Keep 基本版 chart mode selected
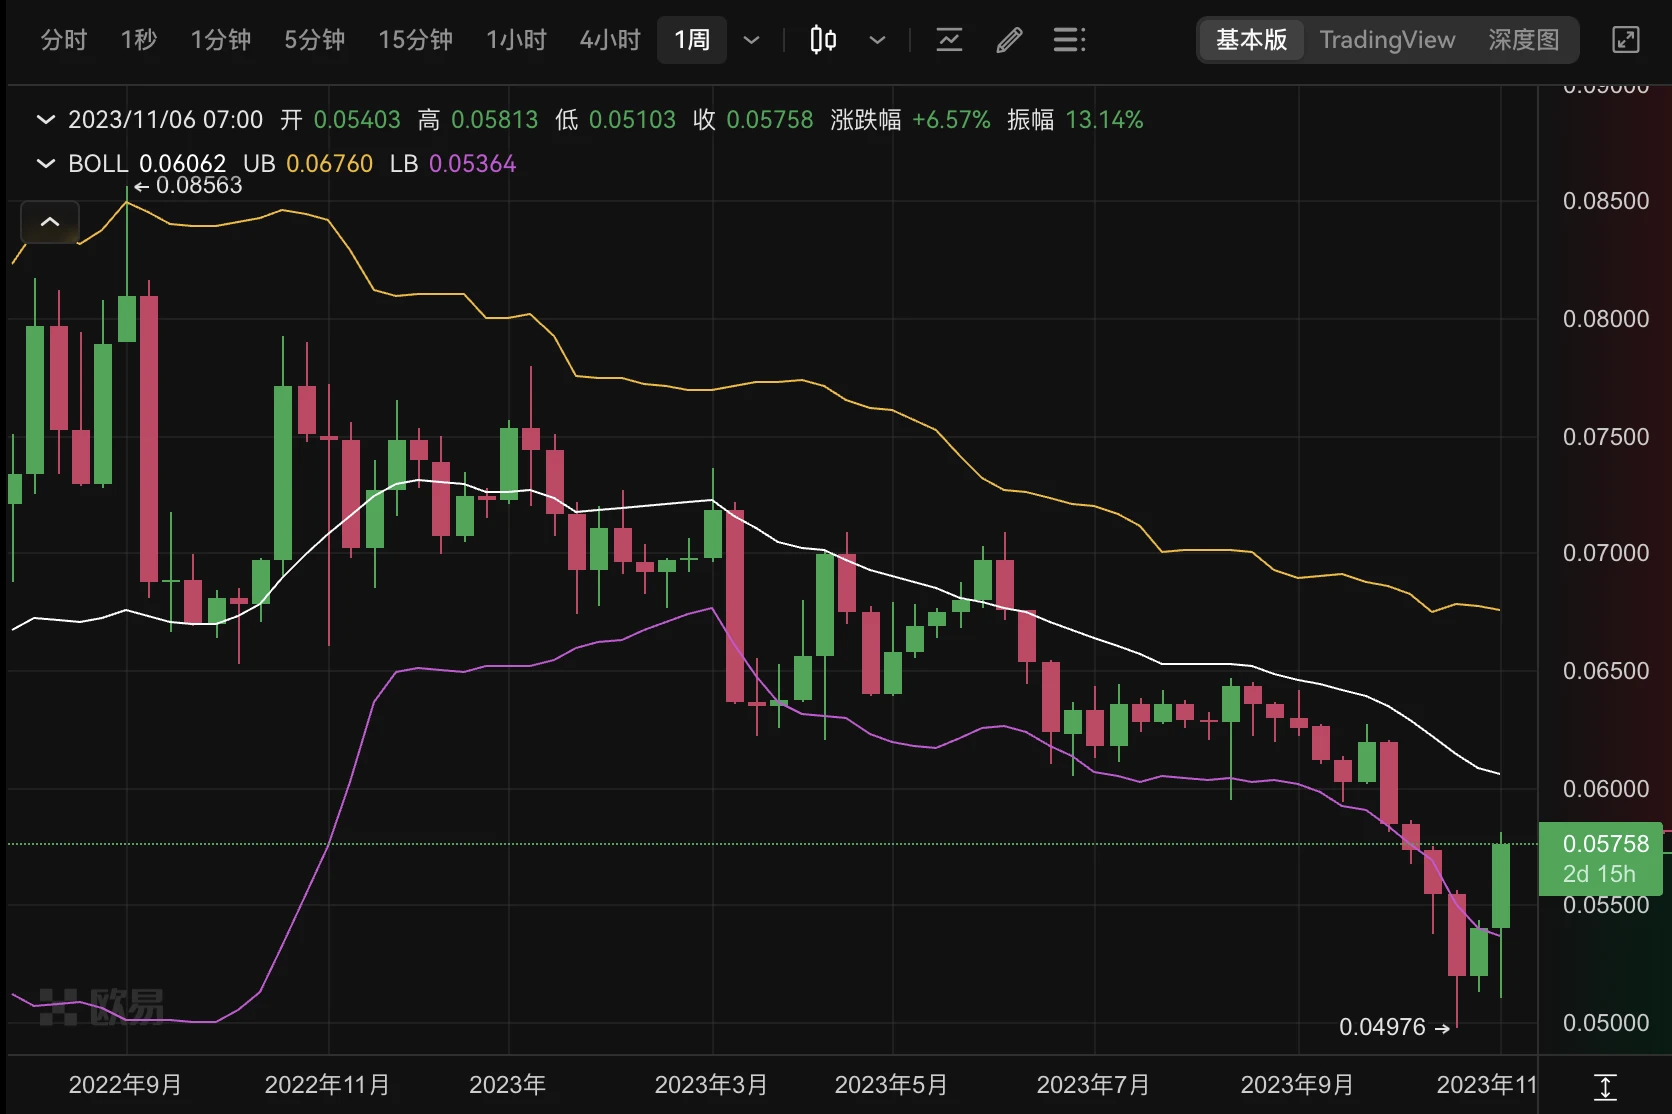This screenshot has width=1672, height=1114. click(1250, 40)
